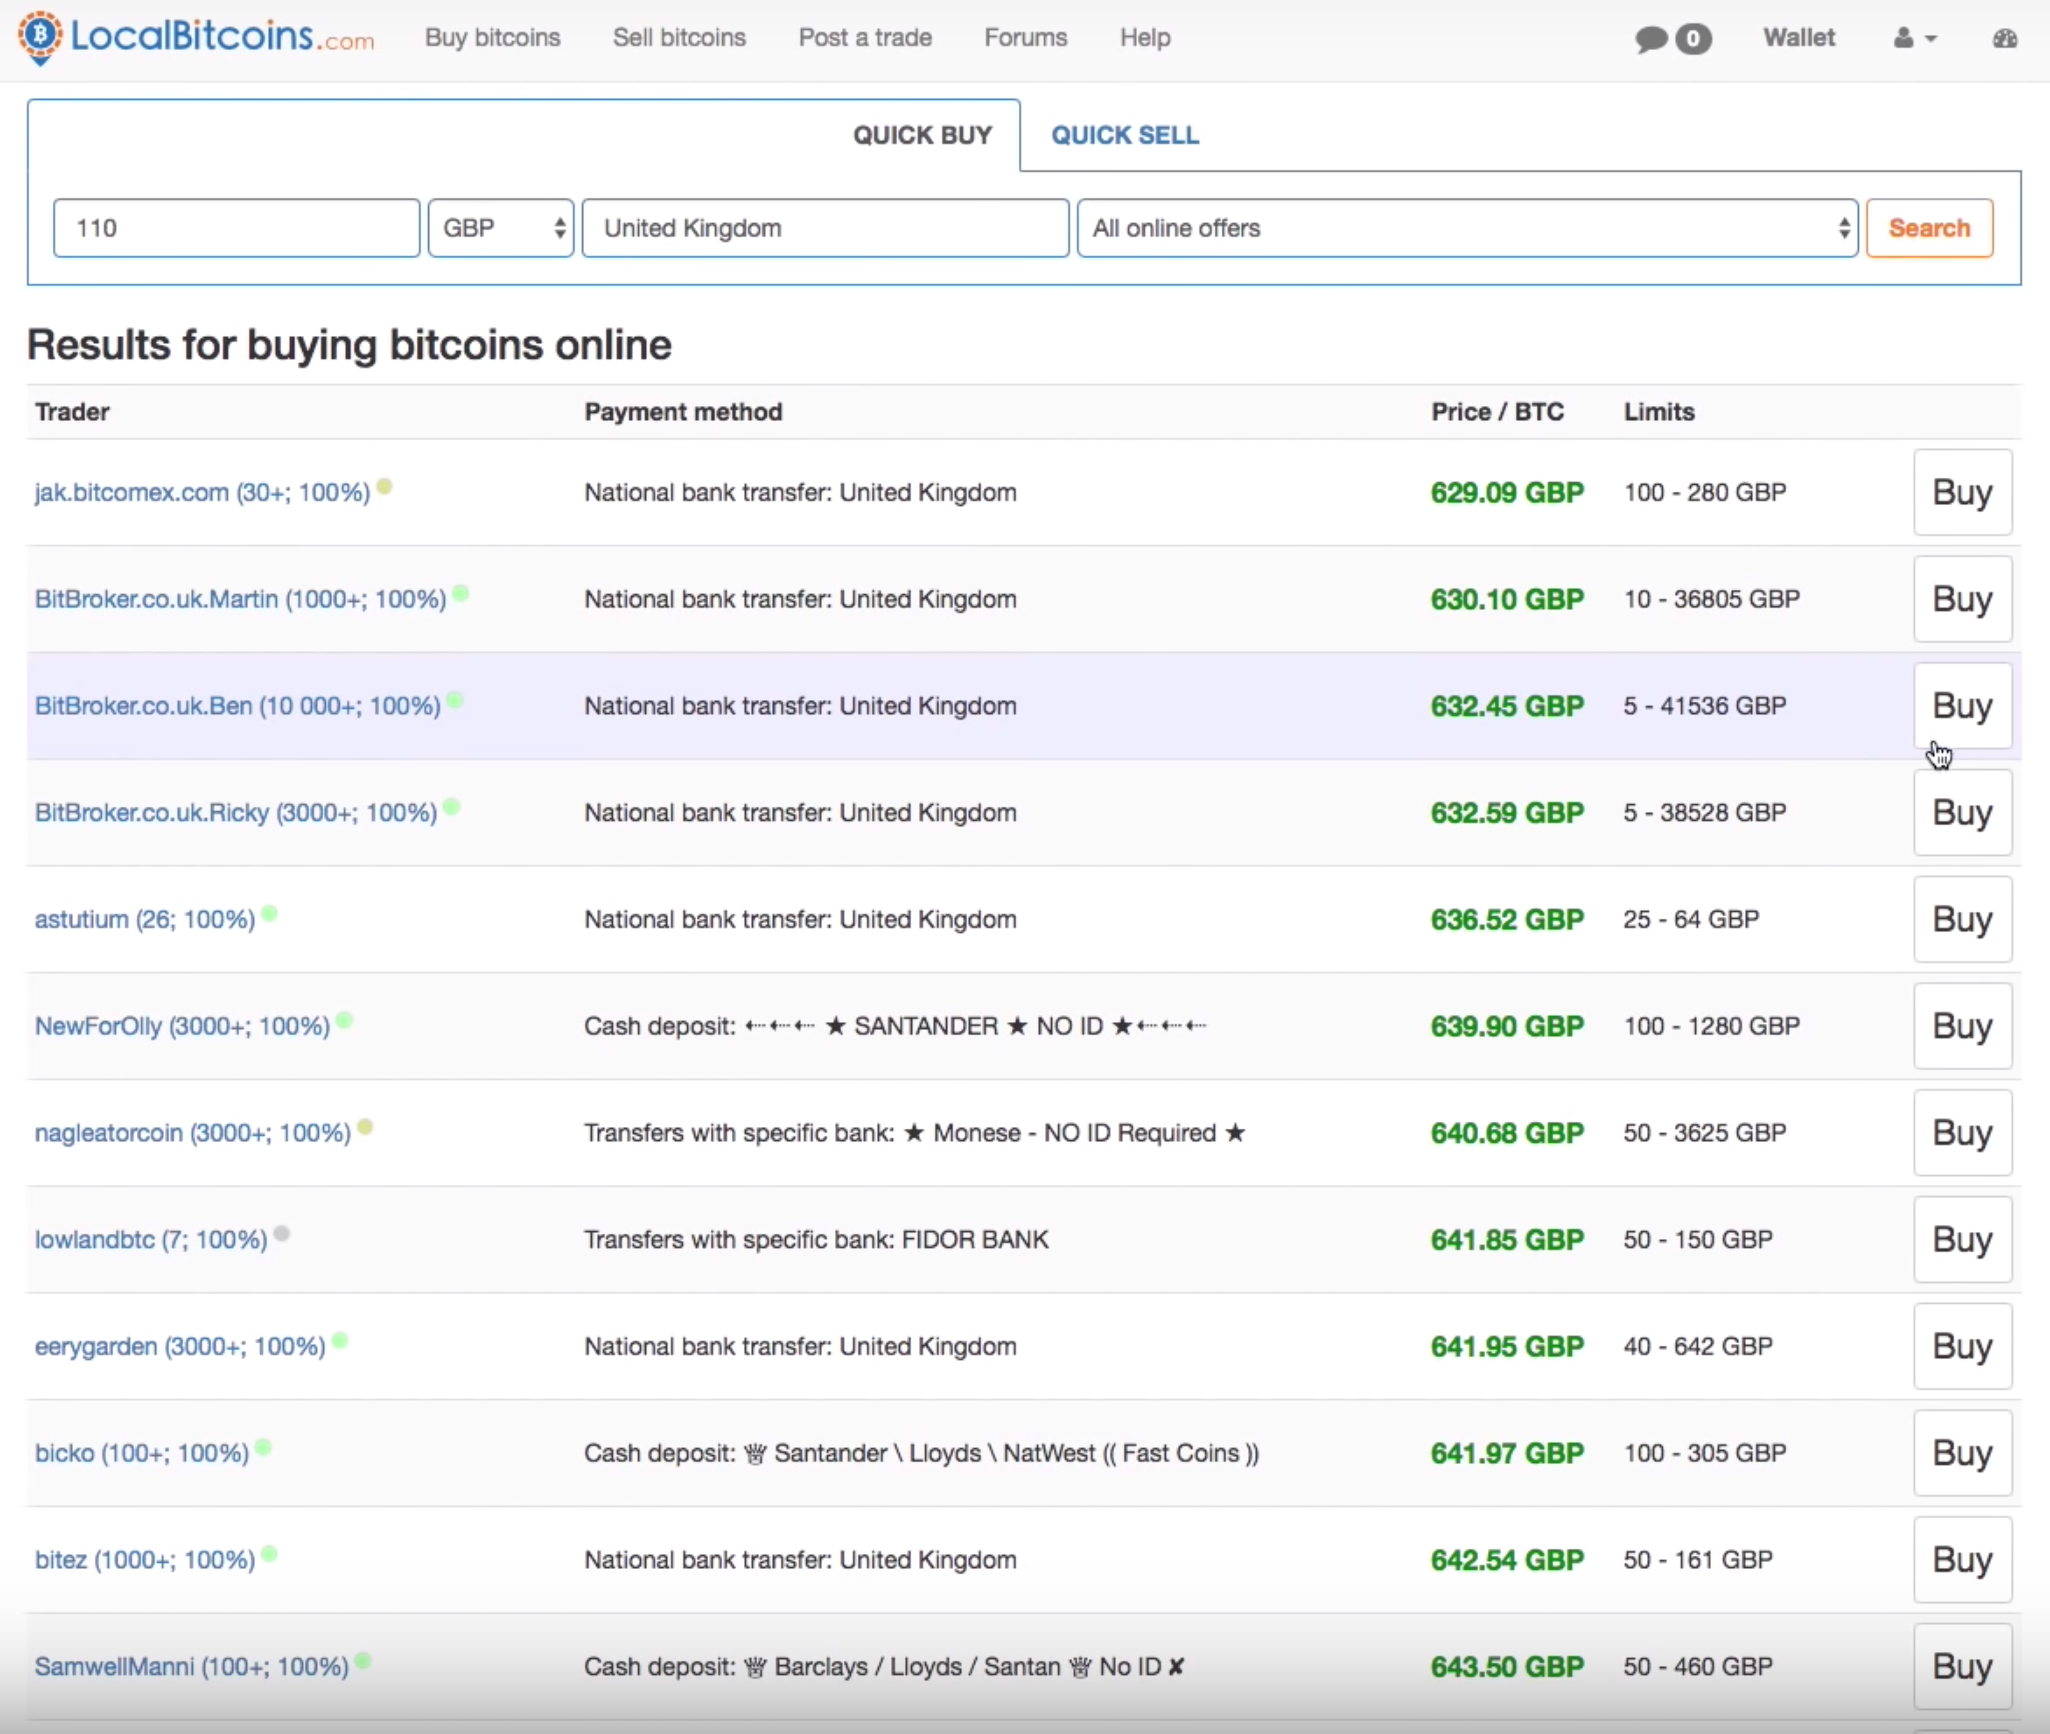Click the Santander Lloyds NatWest Fast Coins text
The width and height of the screenshot is (2050, 1734).
click(x=922, y=1454)
